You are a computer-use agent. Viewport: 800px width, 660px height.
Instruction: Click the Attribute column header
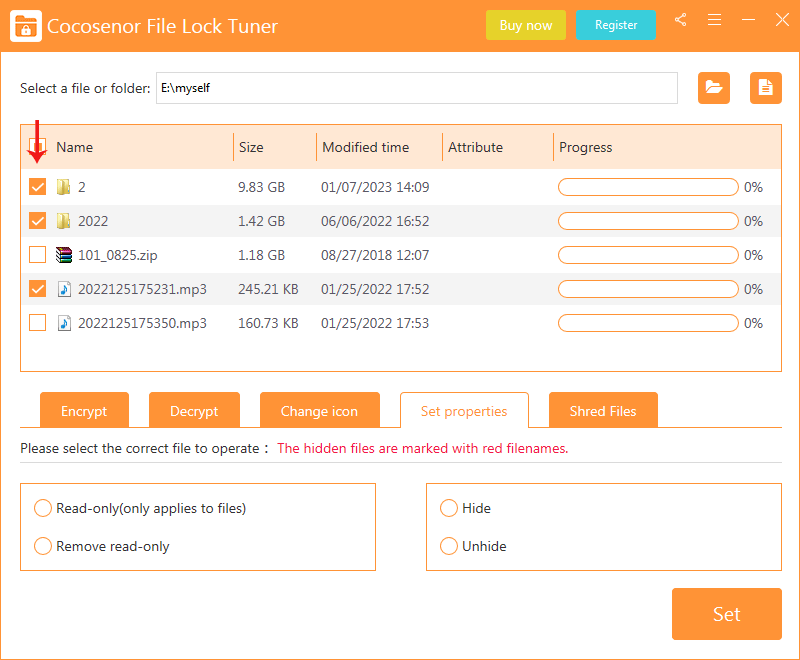(x=476, y=147)
